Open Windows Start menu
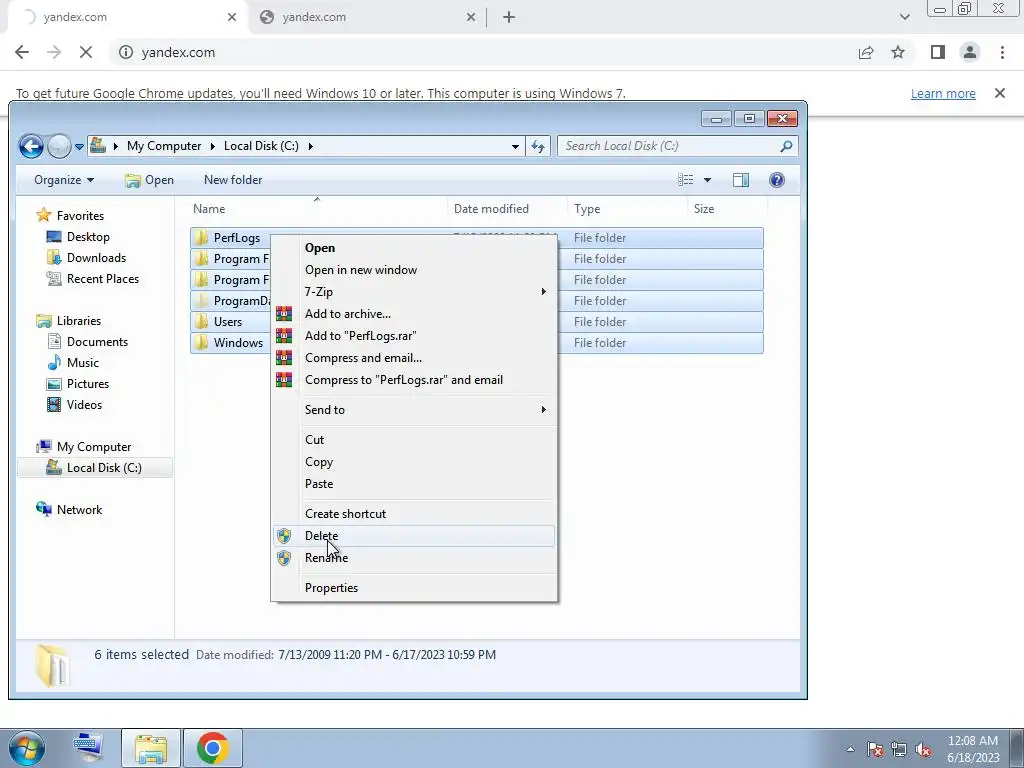The height and width of the screenshot is (768, 1024). tap(26, 748)
